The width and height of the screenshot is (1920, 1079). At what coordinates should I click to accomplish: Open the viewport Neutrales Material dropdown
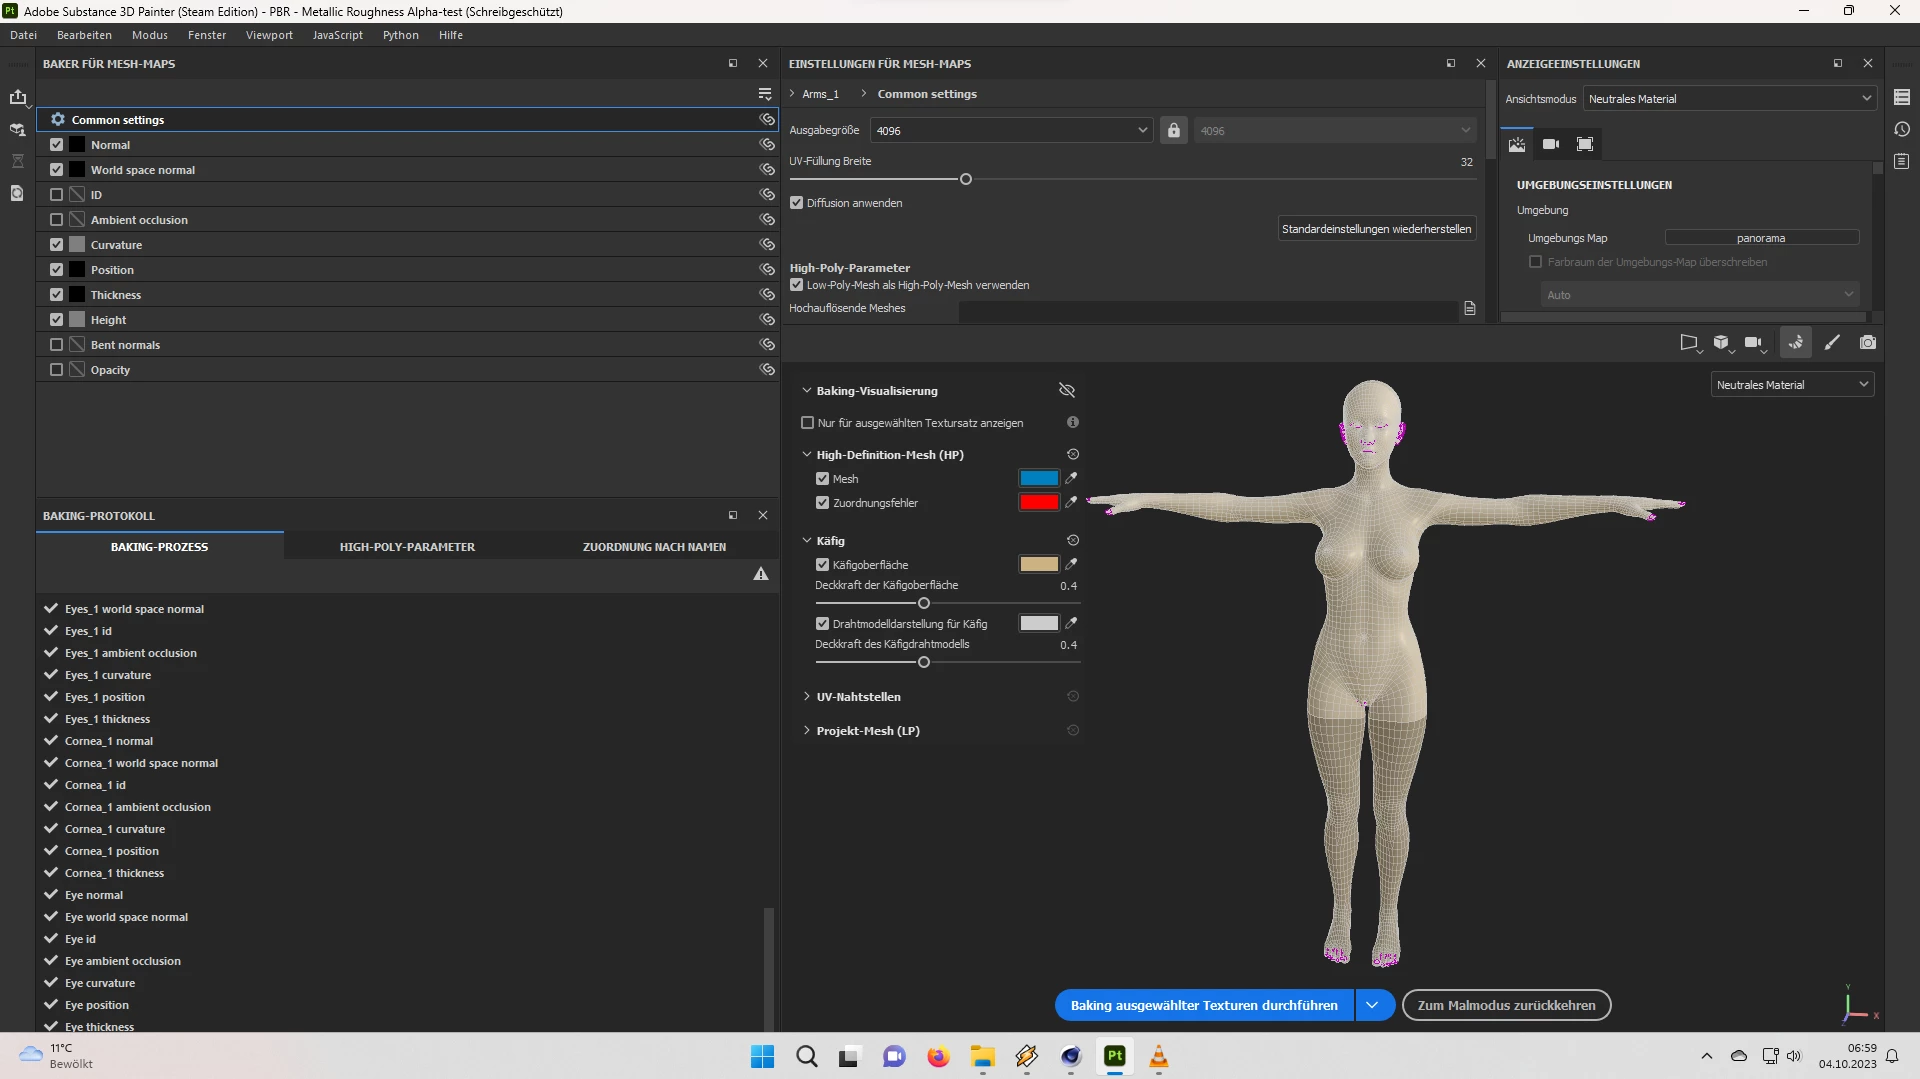click(x=1793, y=385)
